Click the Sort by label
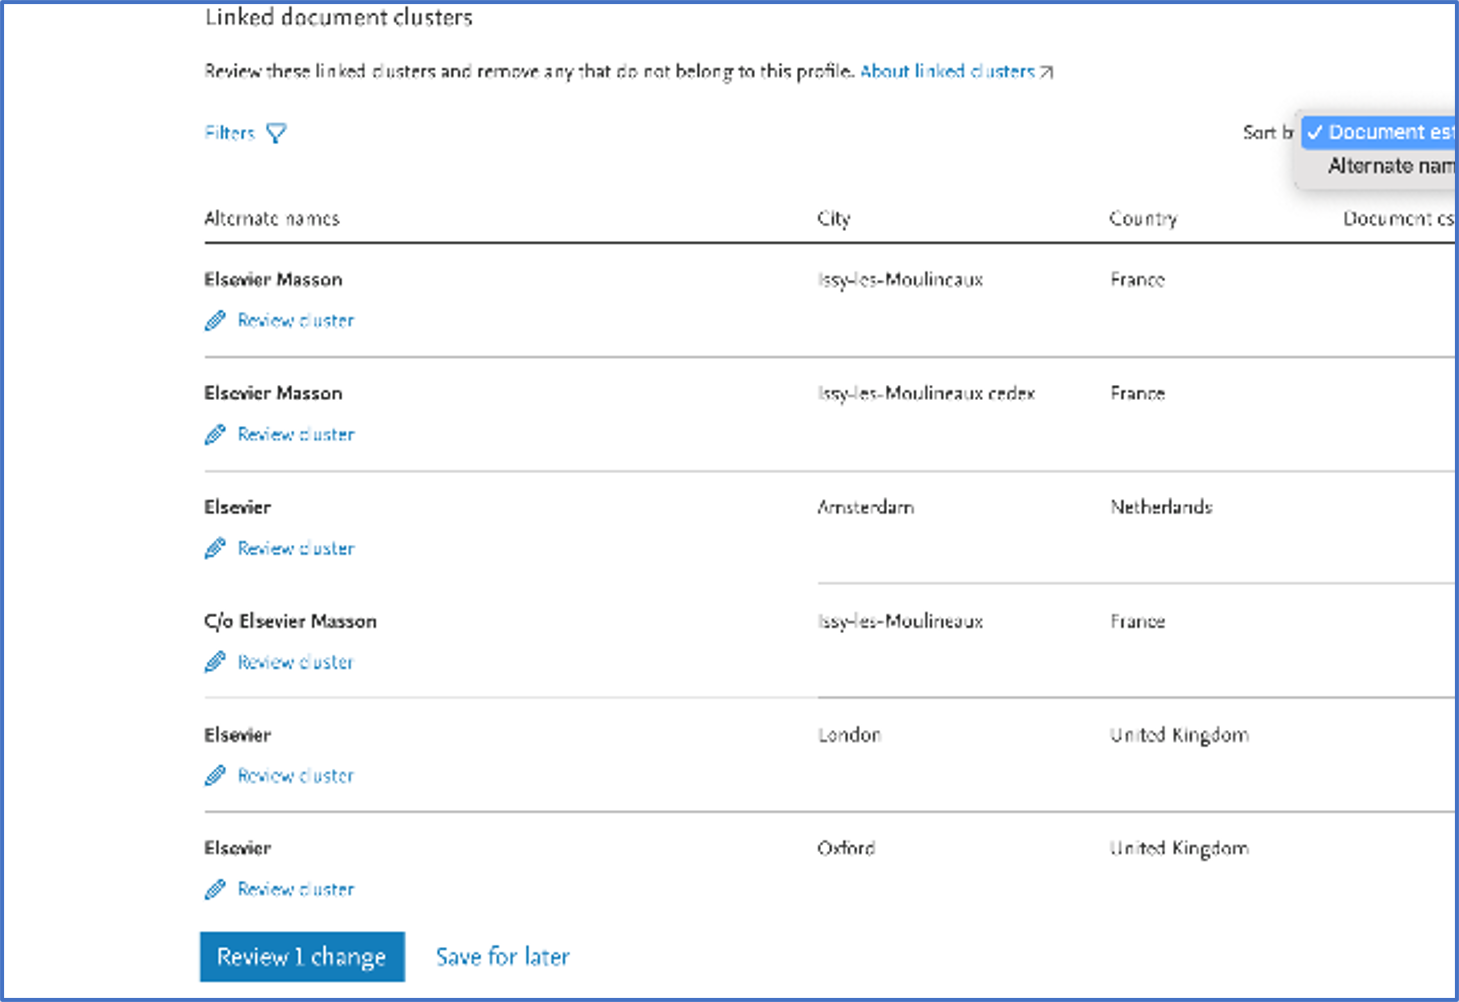The width and height of the screenshot is (1459, 1002). pyautogui.click(x=1268, y=132)
